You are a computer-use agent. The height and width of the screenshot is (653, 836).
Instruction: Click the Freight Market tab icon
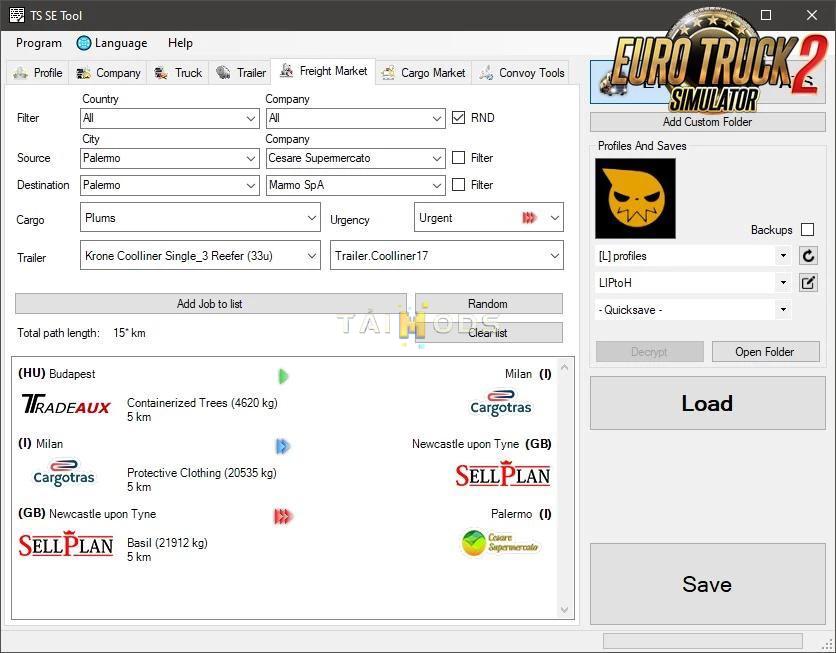click(x=287, y=70)
